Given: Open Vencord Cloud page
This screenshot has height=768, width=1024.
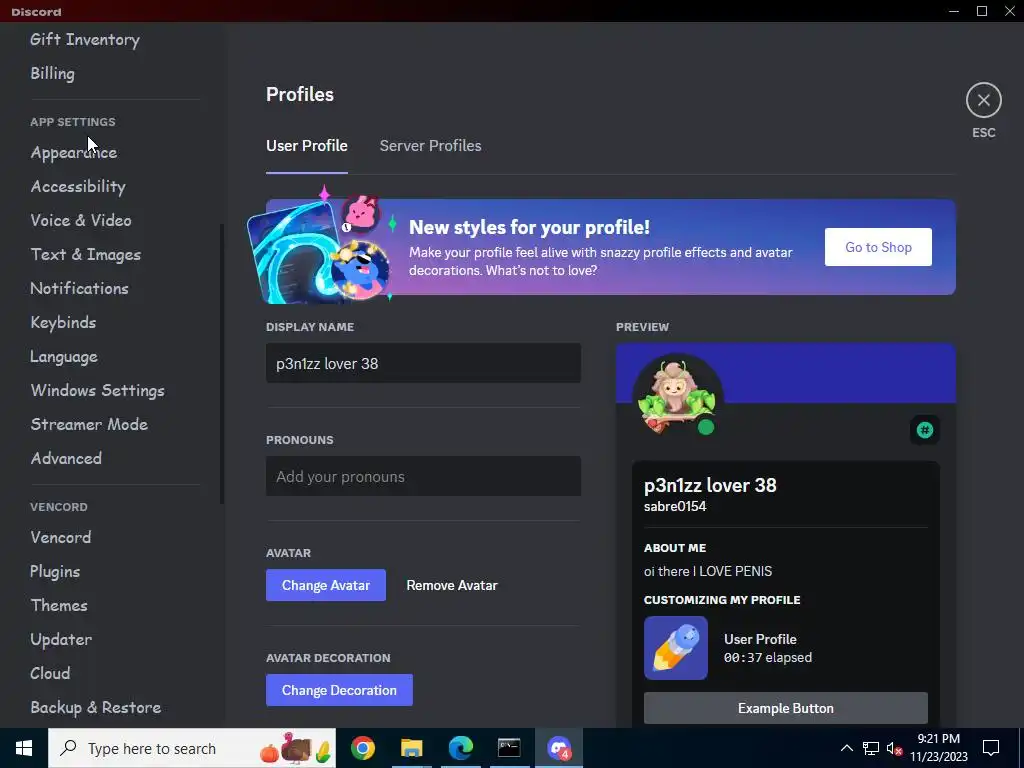Looking at the screenshot, I should tap(50, 673).
